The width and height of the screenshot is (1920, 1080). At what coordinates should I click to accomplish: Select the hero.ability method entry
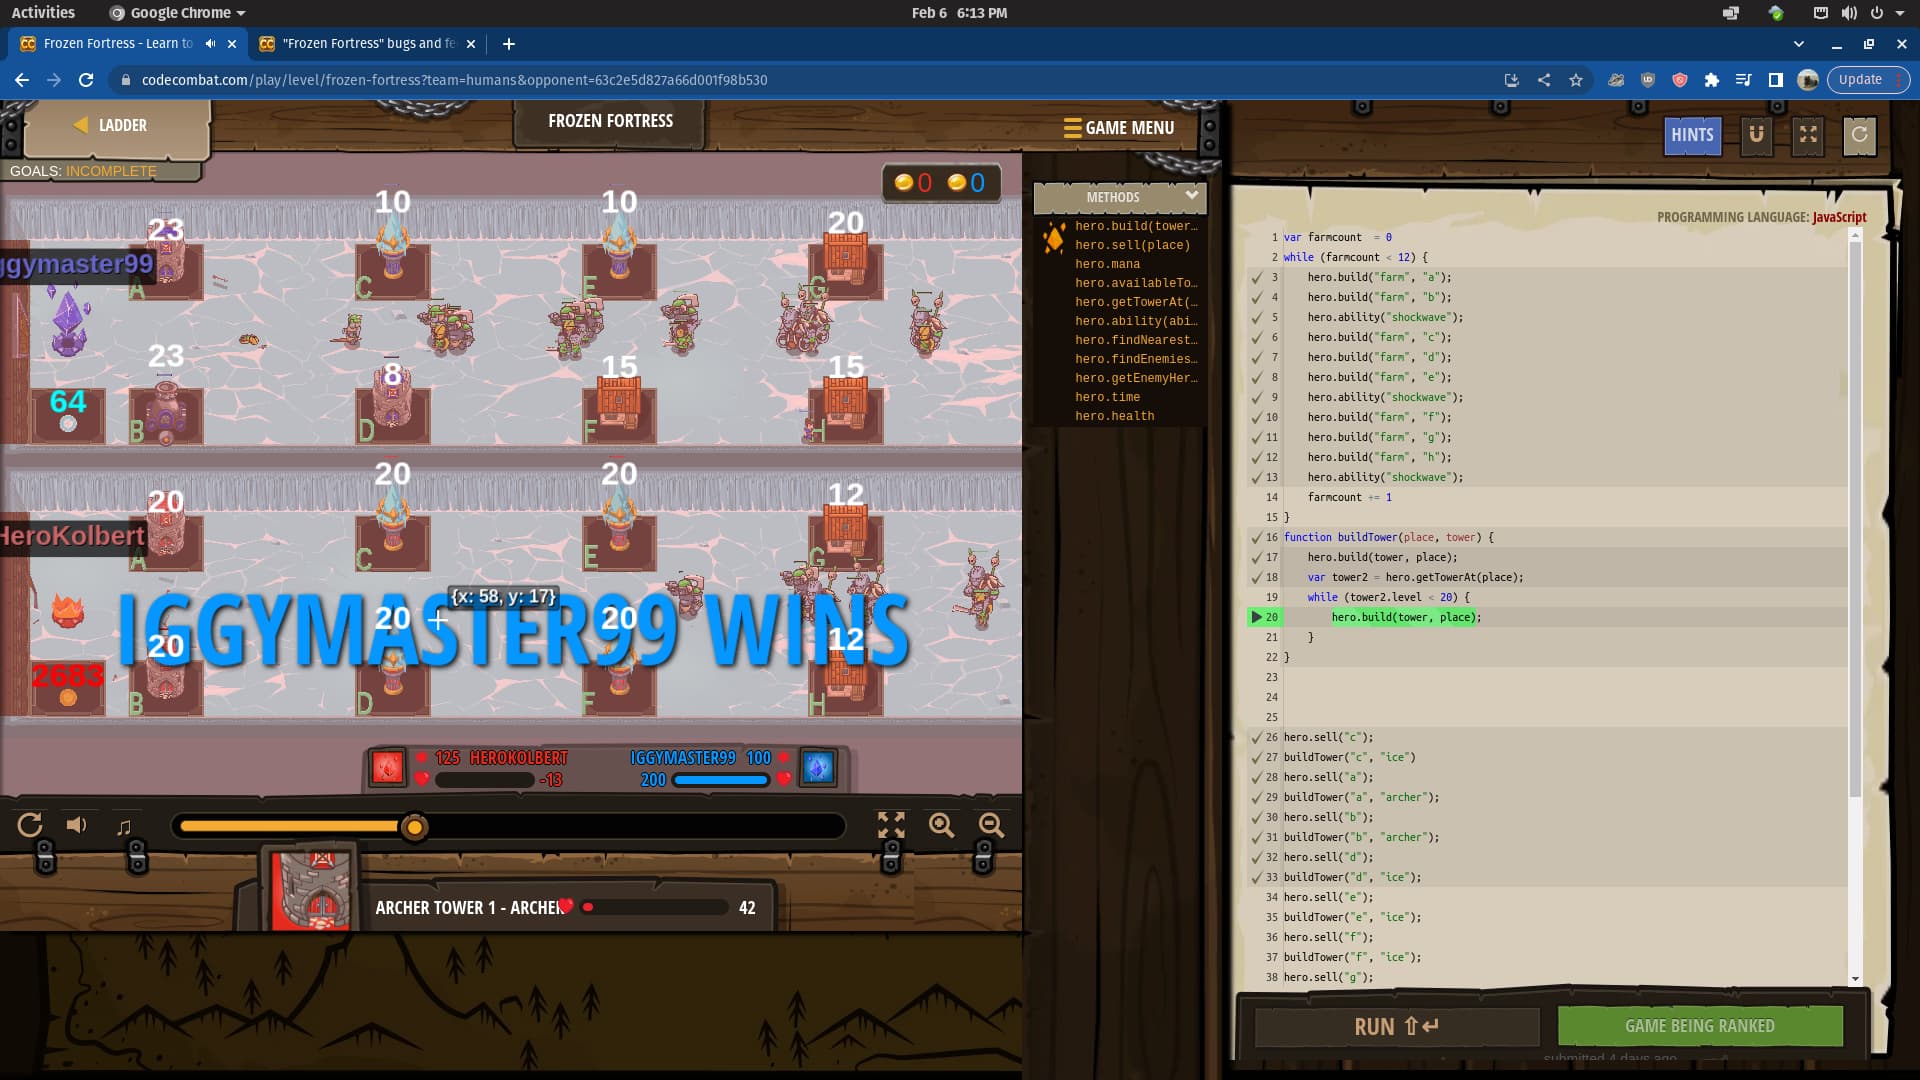pos(1136,321)
